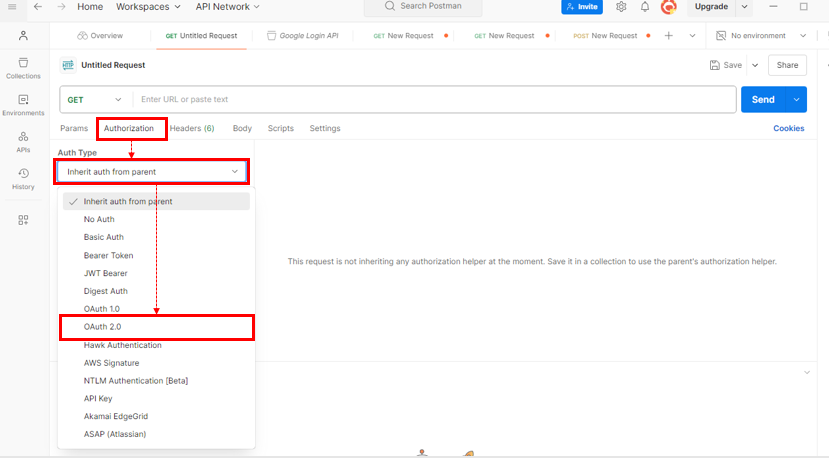Switch to the Authorization tab
This screenshot has width=829, height=458.
pyautogui.click(x=128, y=129)
